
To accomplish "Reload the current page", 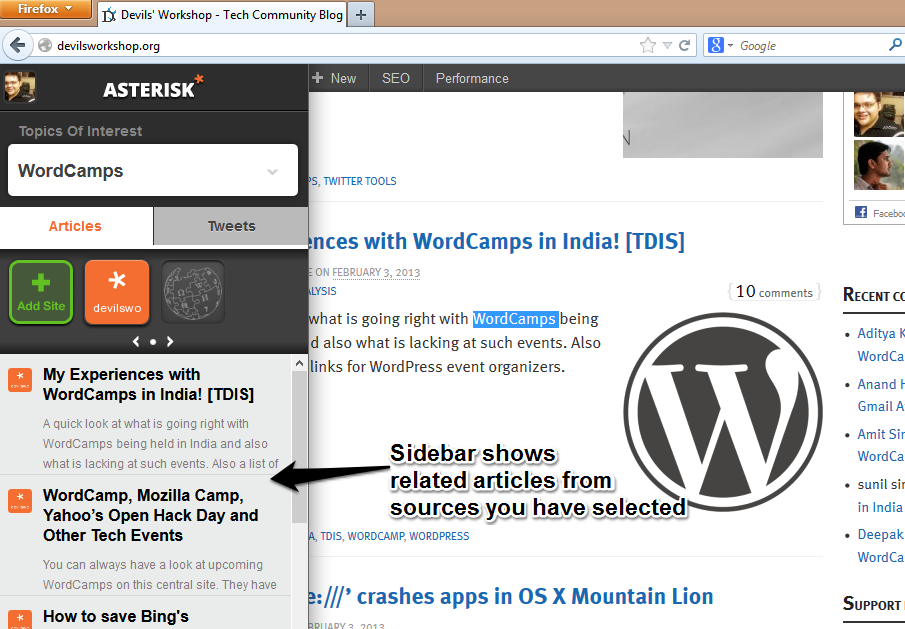I will click(x=685, y=45).
